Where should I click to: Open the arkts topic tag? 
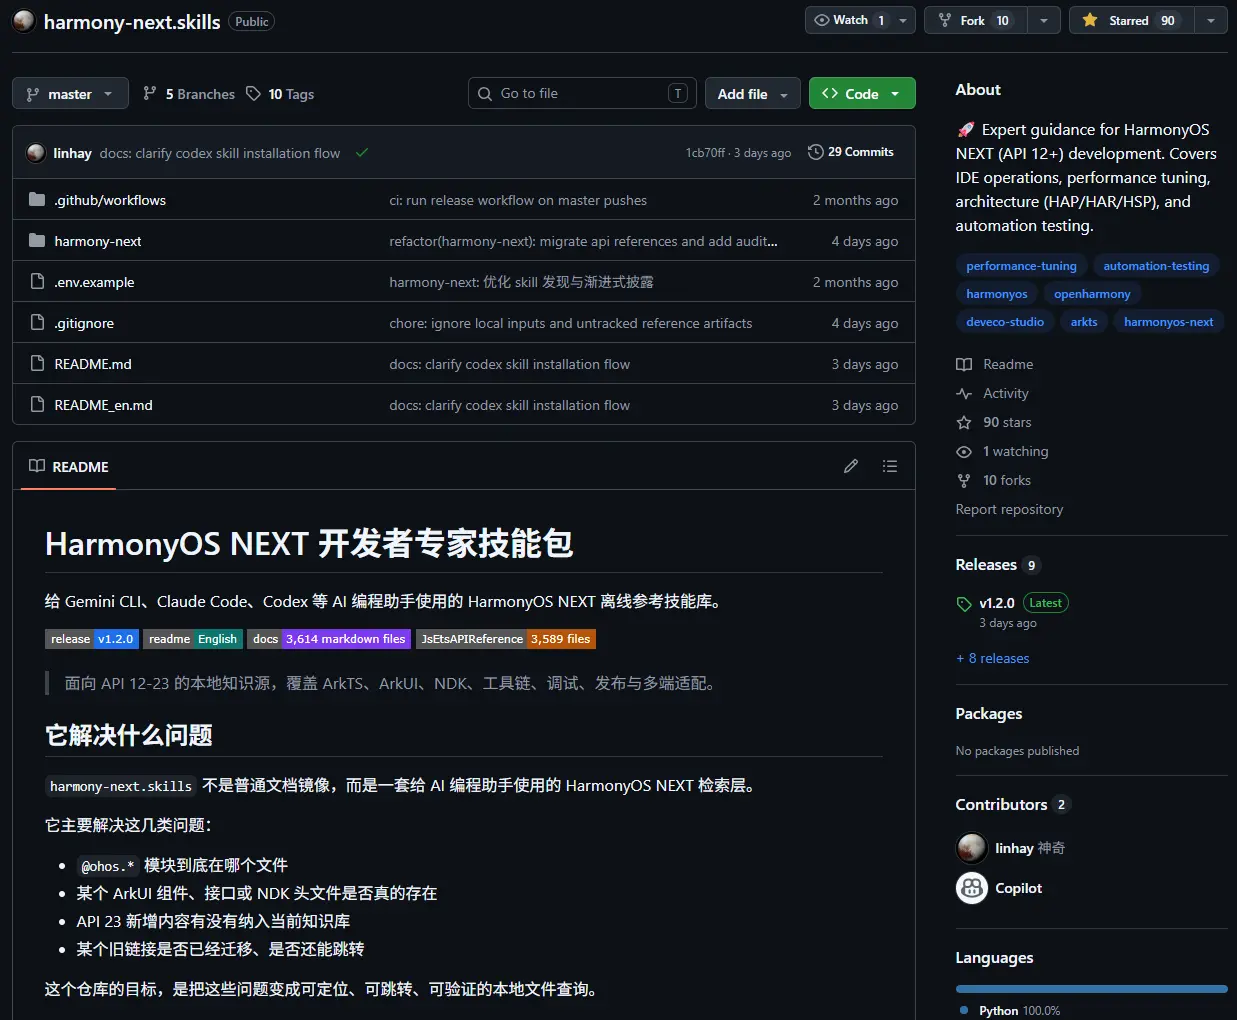coord(1084,322)
